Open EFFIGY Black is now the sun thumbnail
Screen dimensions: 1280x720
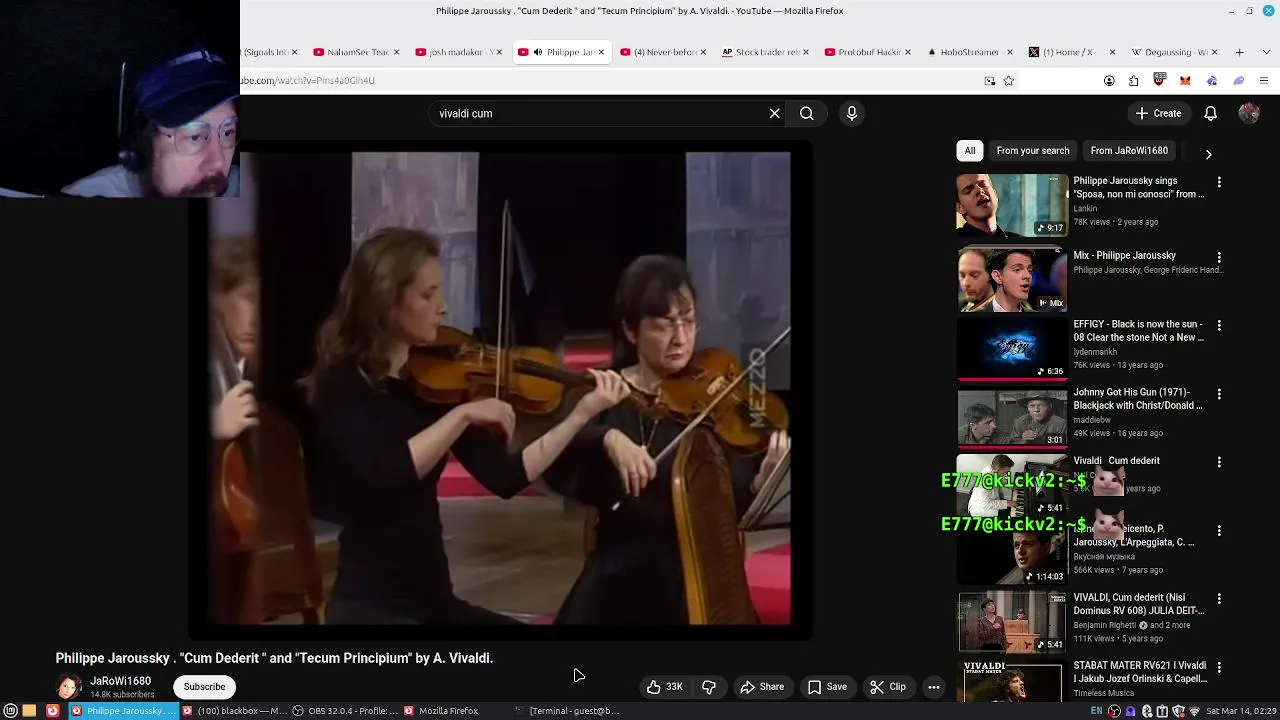(x=1012, y=349)
